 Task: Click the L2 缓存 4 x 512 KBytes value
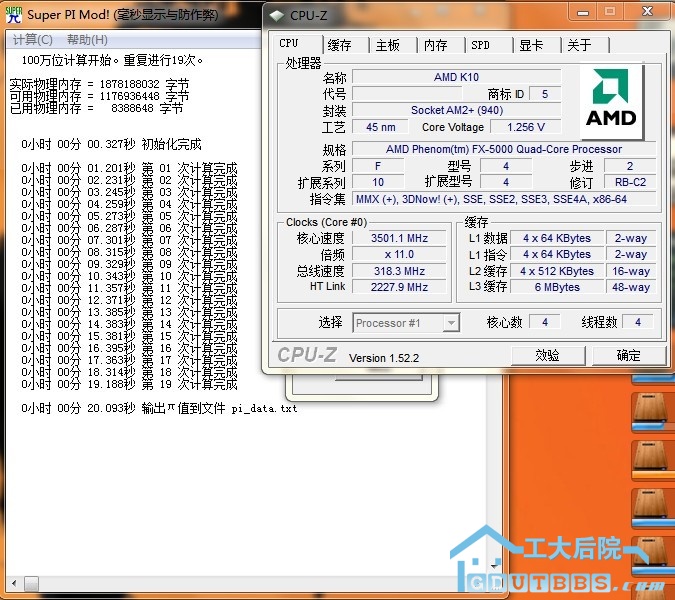[x=557, y=271]
